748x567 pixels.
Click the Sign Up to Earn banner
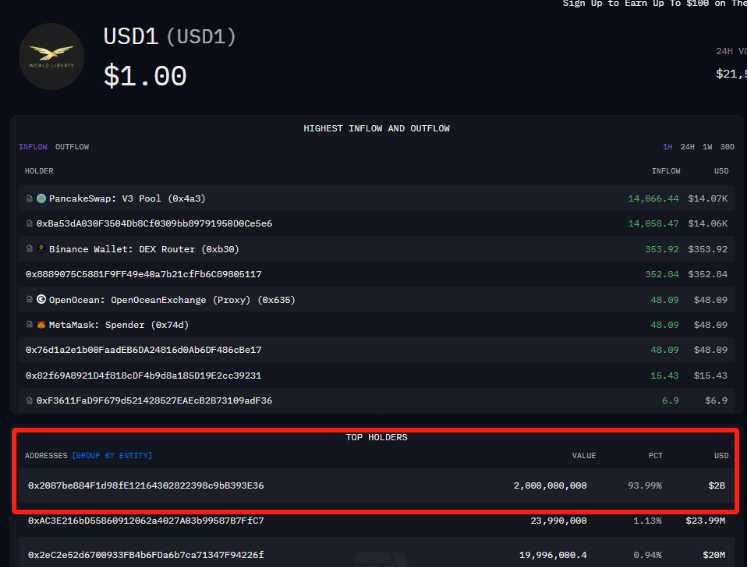[x=654, y=4]
